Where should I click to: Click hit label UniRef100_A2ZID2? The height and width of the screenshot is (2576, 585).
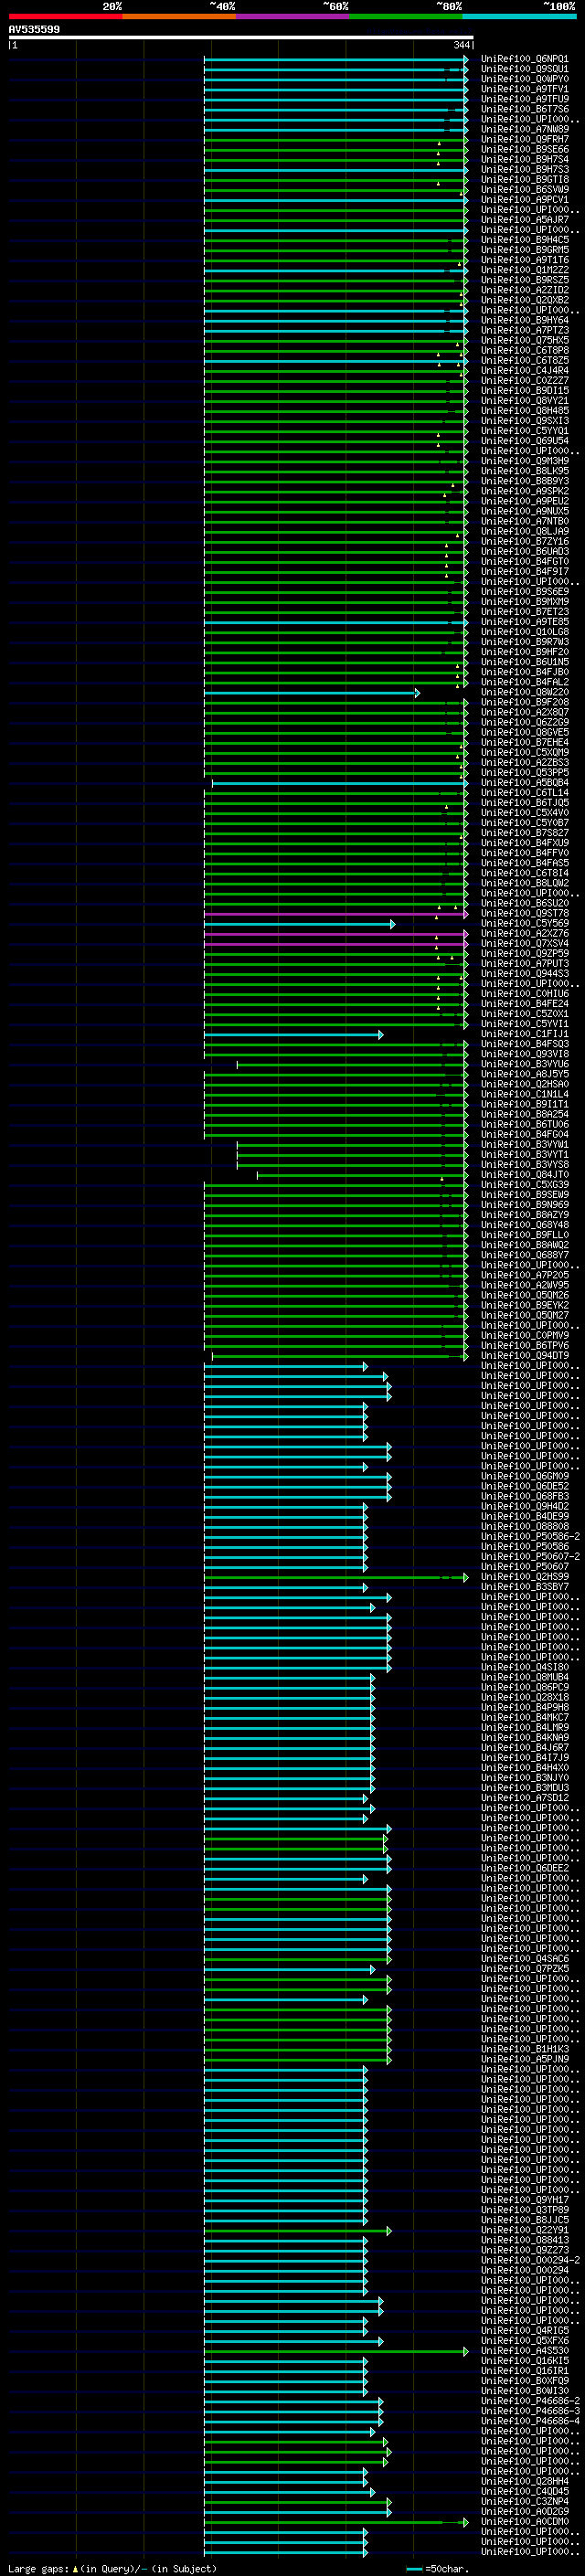point(524,290)
